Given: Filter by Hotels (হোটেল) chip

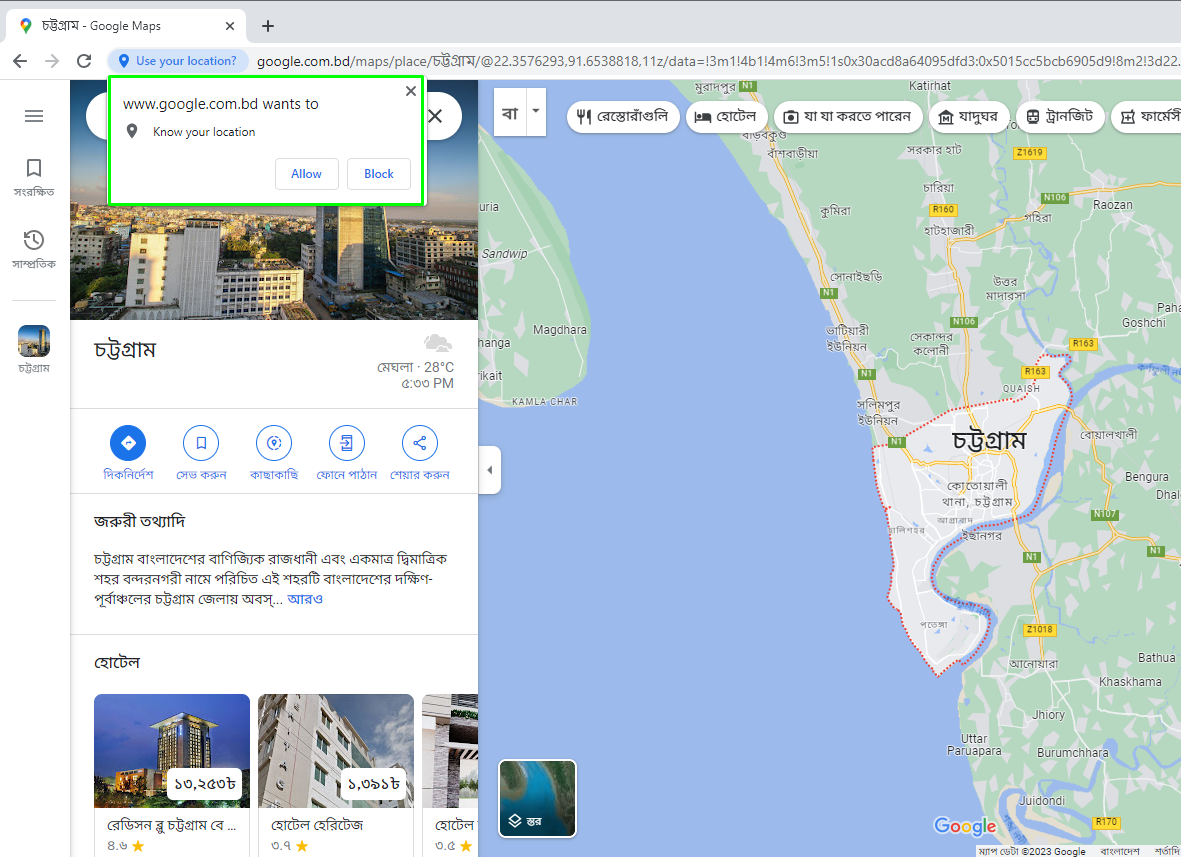Looking at the screenshot, I should pyautogui.click(x=726, y=117).
